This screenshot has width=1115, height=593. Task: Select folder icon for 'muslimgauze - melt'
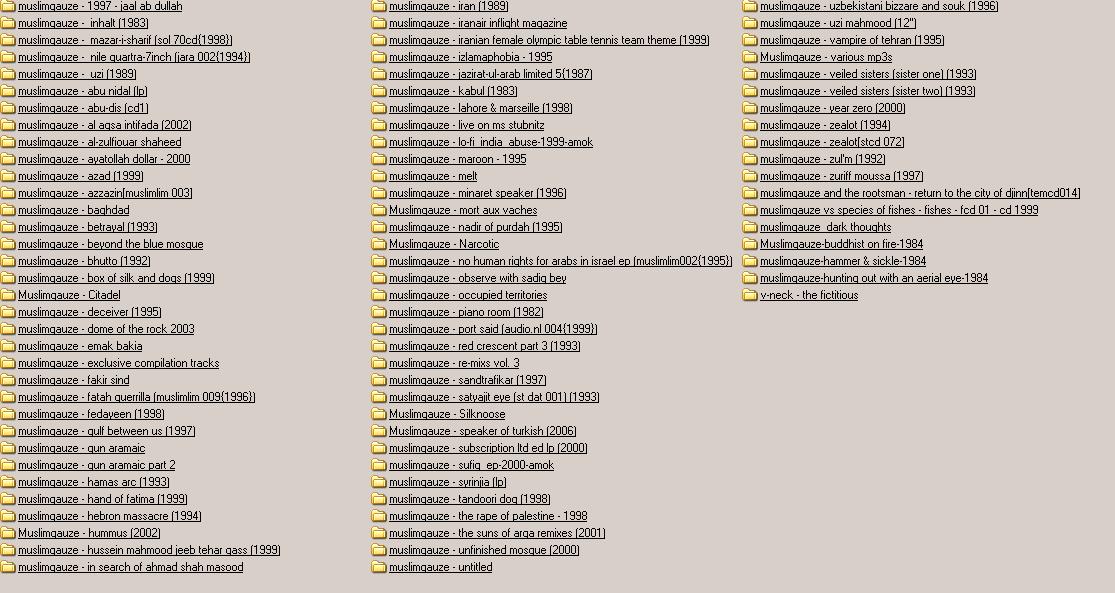pos(379,176)
